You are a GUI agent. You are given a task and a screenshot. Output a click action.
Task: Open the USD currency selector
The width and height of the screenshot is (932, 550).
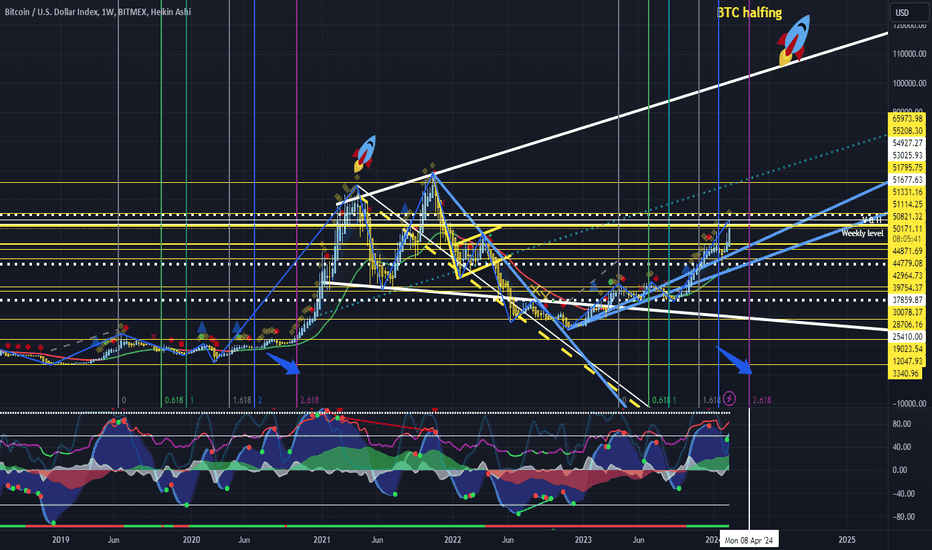(x=908, y=12)
